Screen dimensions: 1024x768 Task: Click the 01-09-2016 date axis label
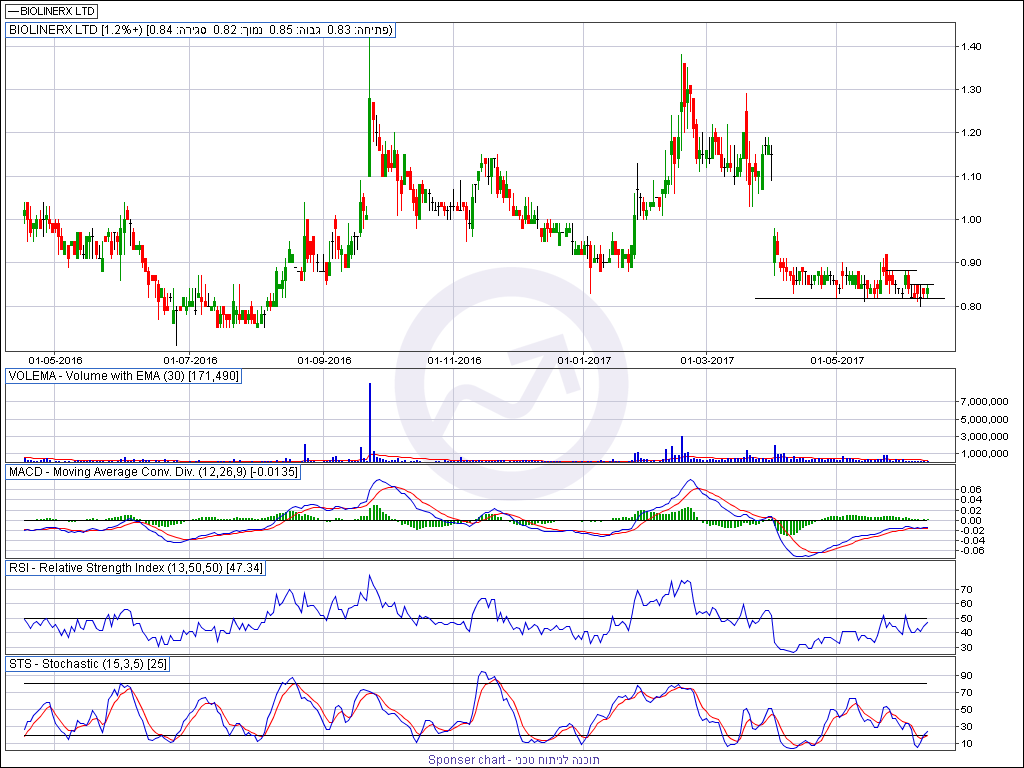point(324,360)
